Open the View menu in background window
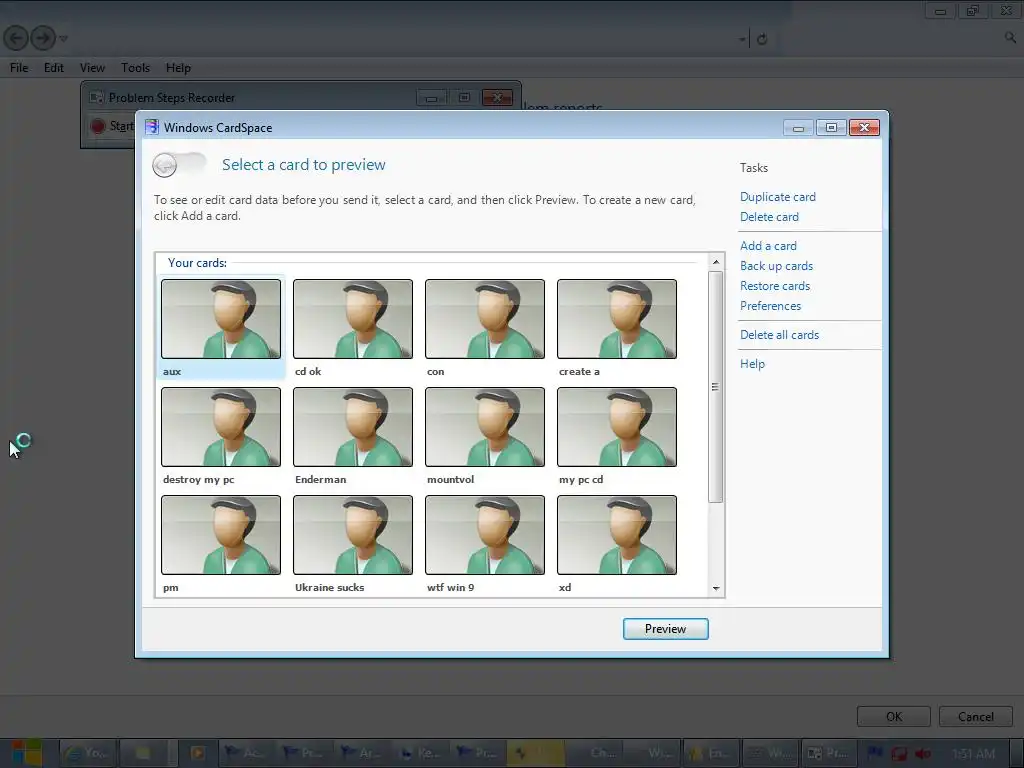Image resolution: width=1024 pixels, height=768 pixels. click(x=92, y=68)
